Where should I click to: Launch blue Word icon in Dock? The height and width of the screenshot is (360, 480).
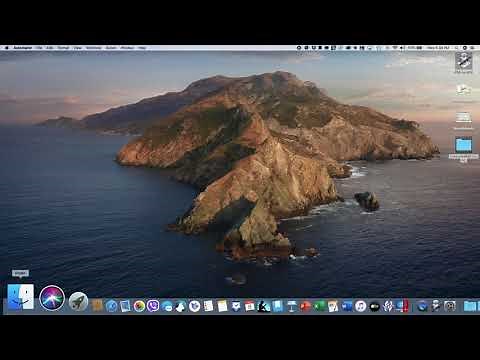pos(347,306)
